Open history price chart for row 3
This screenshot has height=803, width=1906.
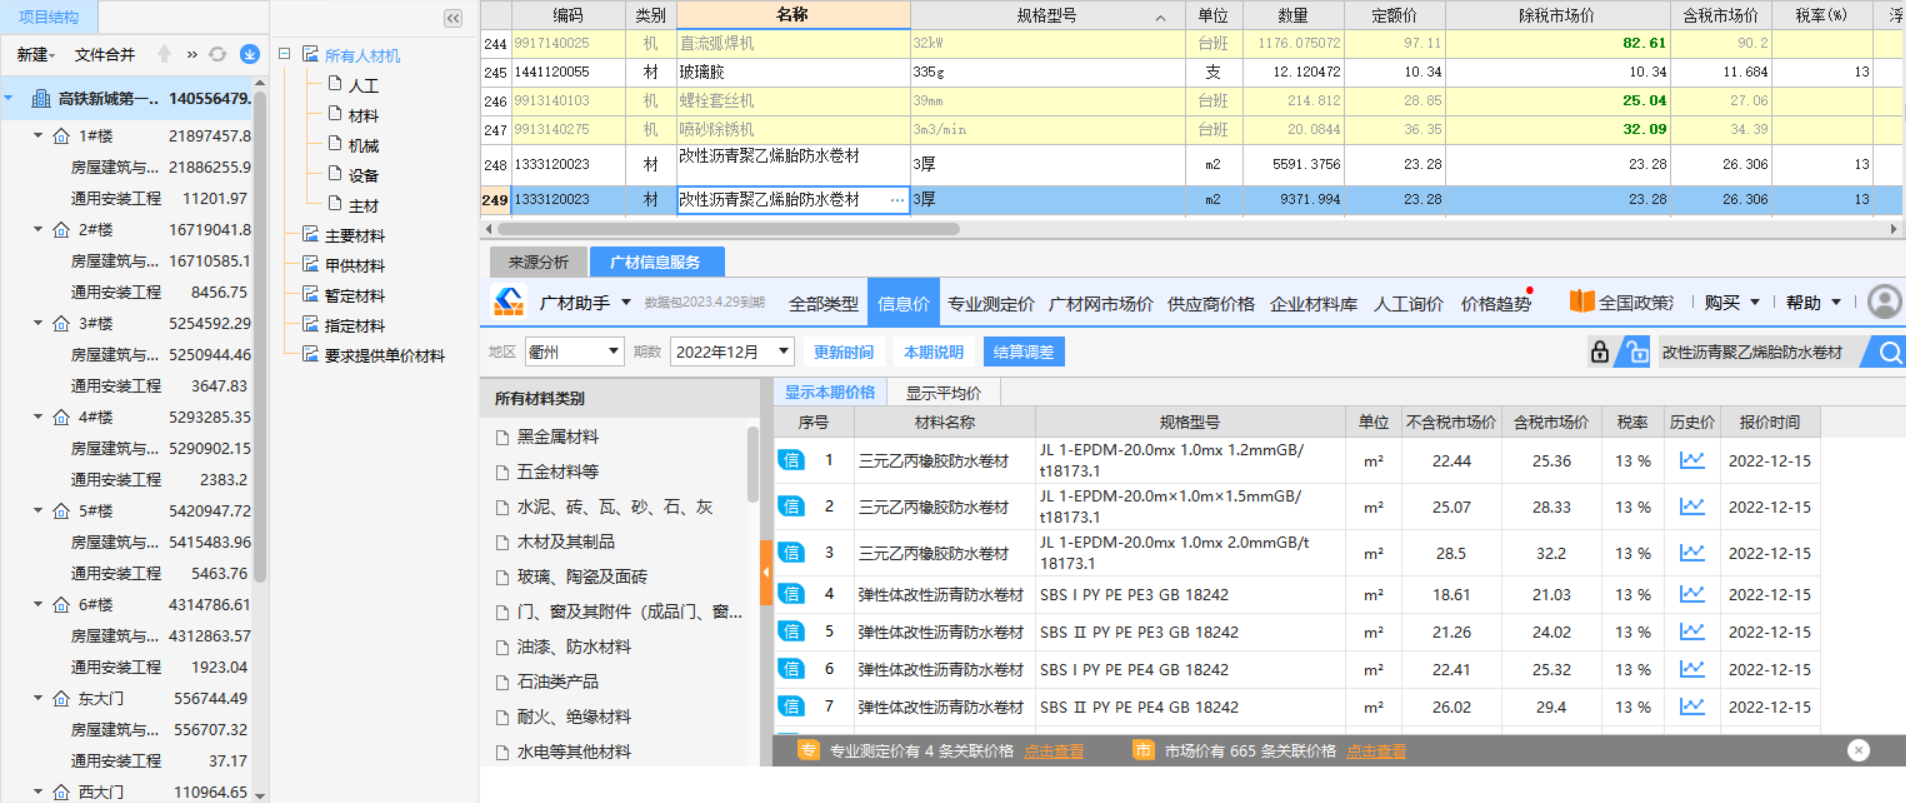1691,552
